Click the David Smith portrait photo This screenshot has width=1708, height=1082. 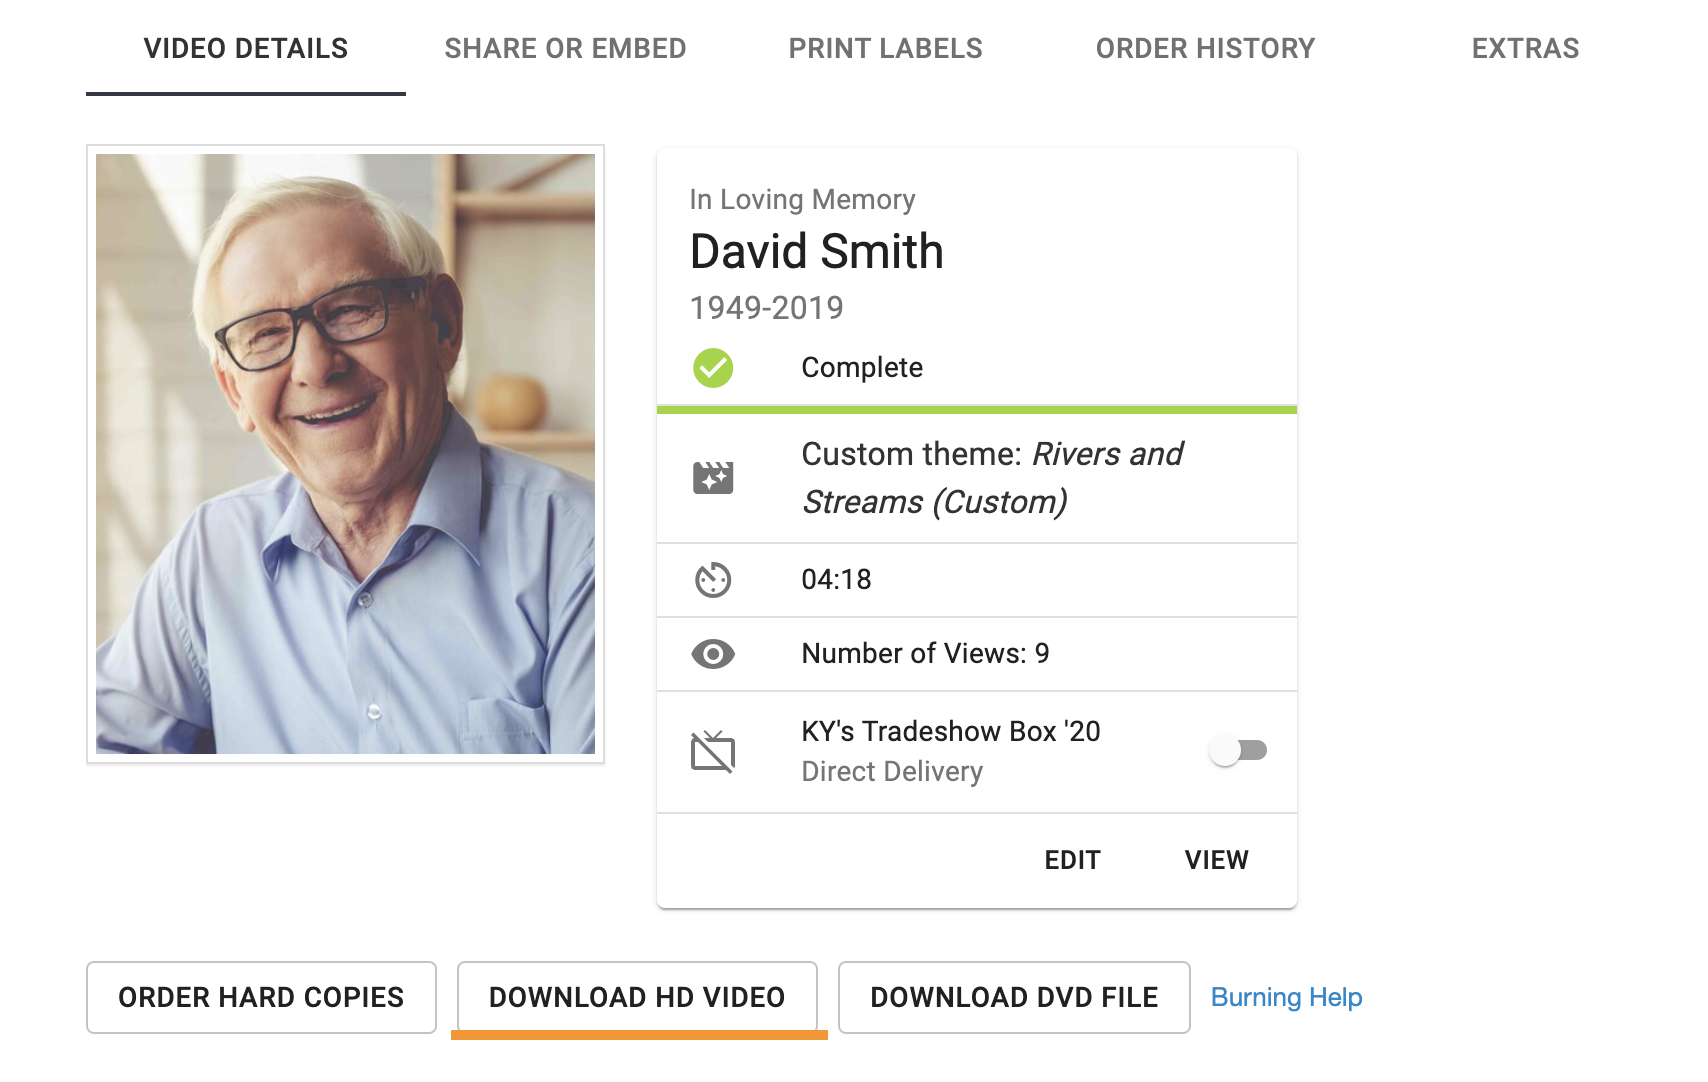click(345, 454)
